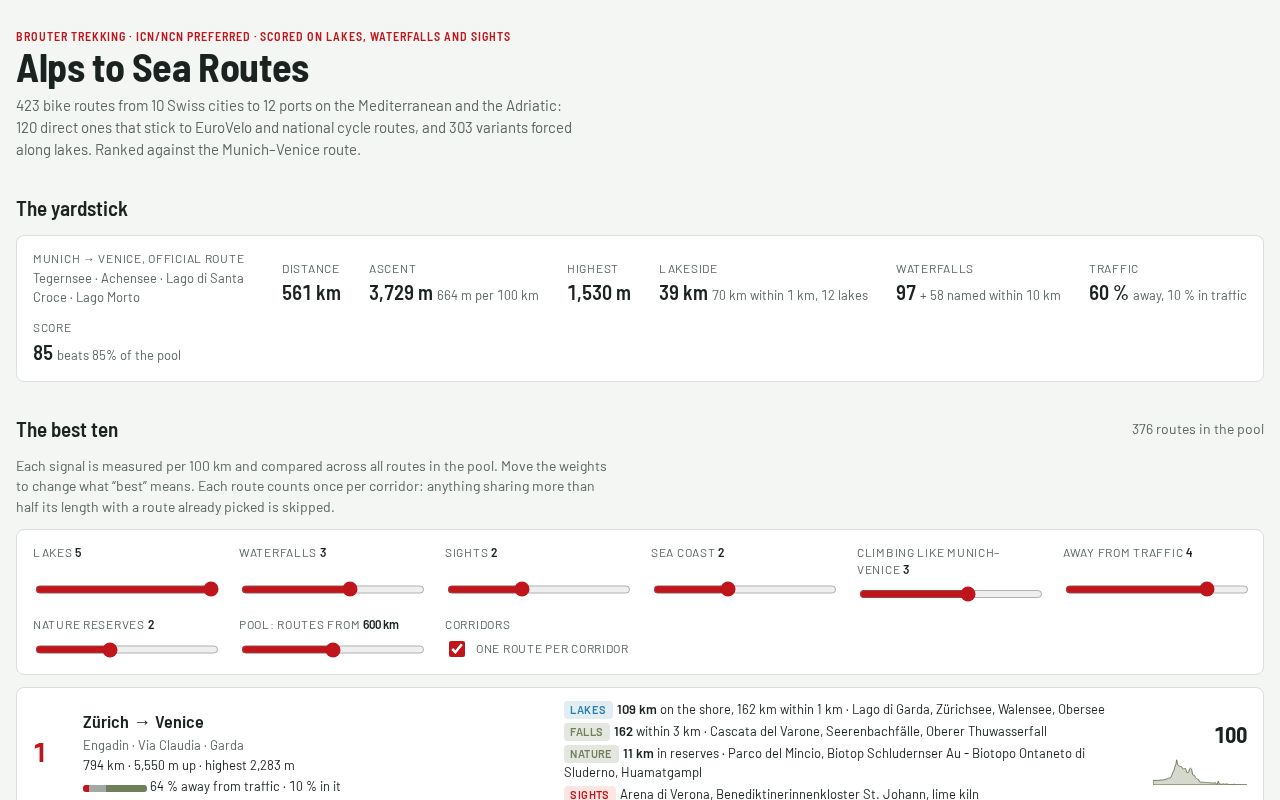Click the traffic share bar for Zürich → Venice
This screenshot has width=1280, height=800.
point(115,788)
